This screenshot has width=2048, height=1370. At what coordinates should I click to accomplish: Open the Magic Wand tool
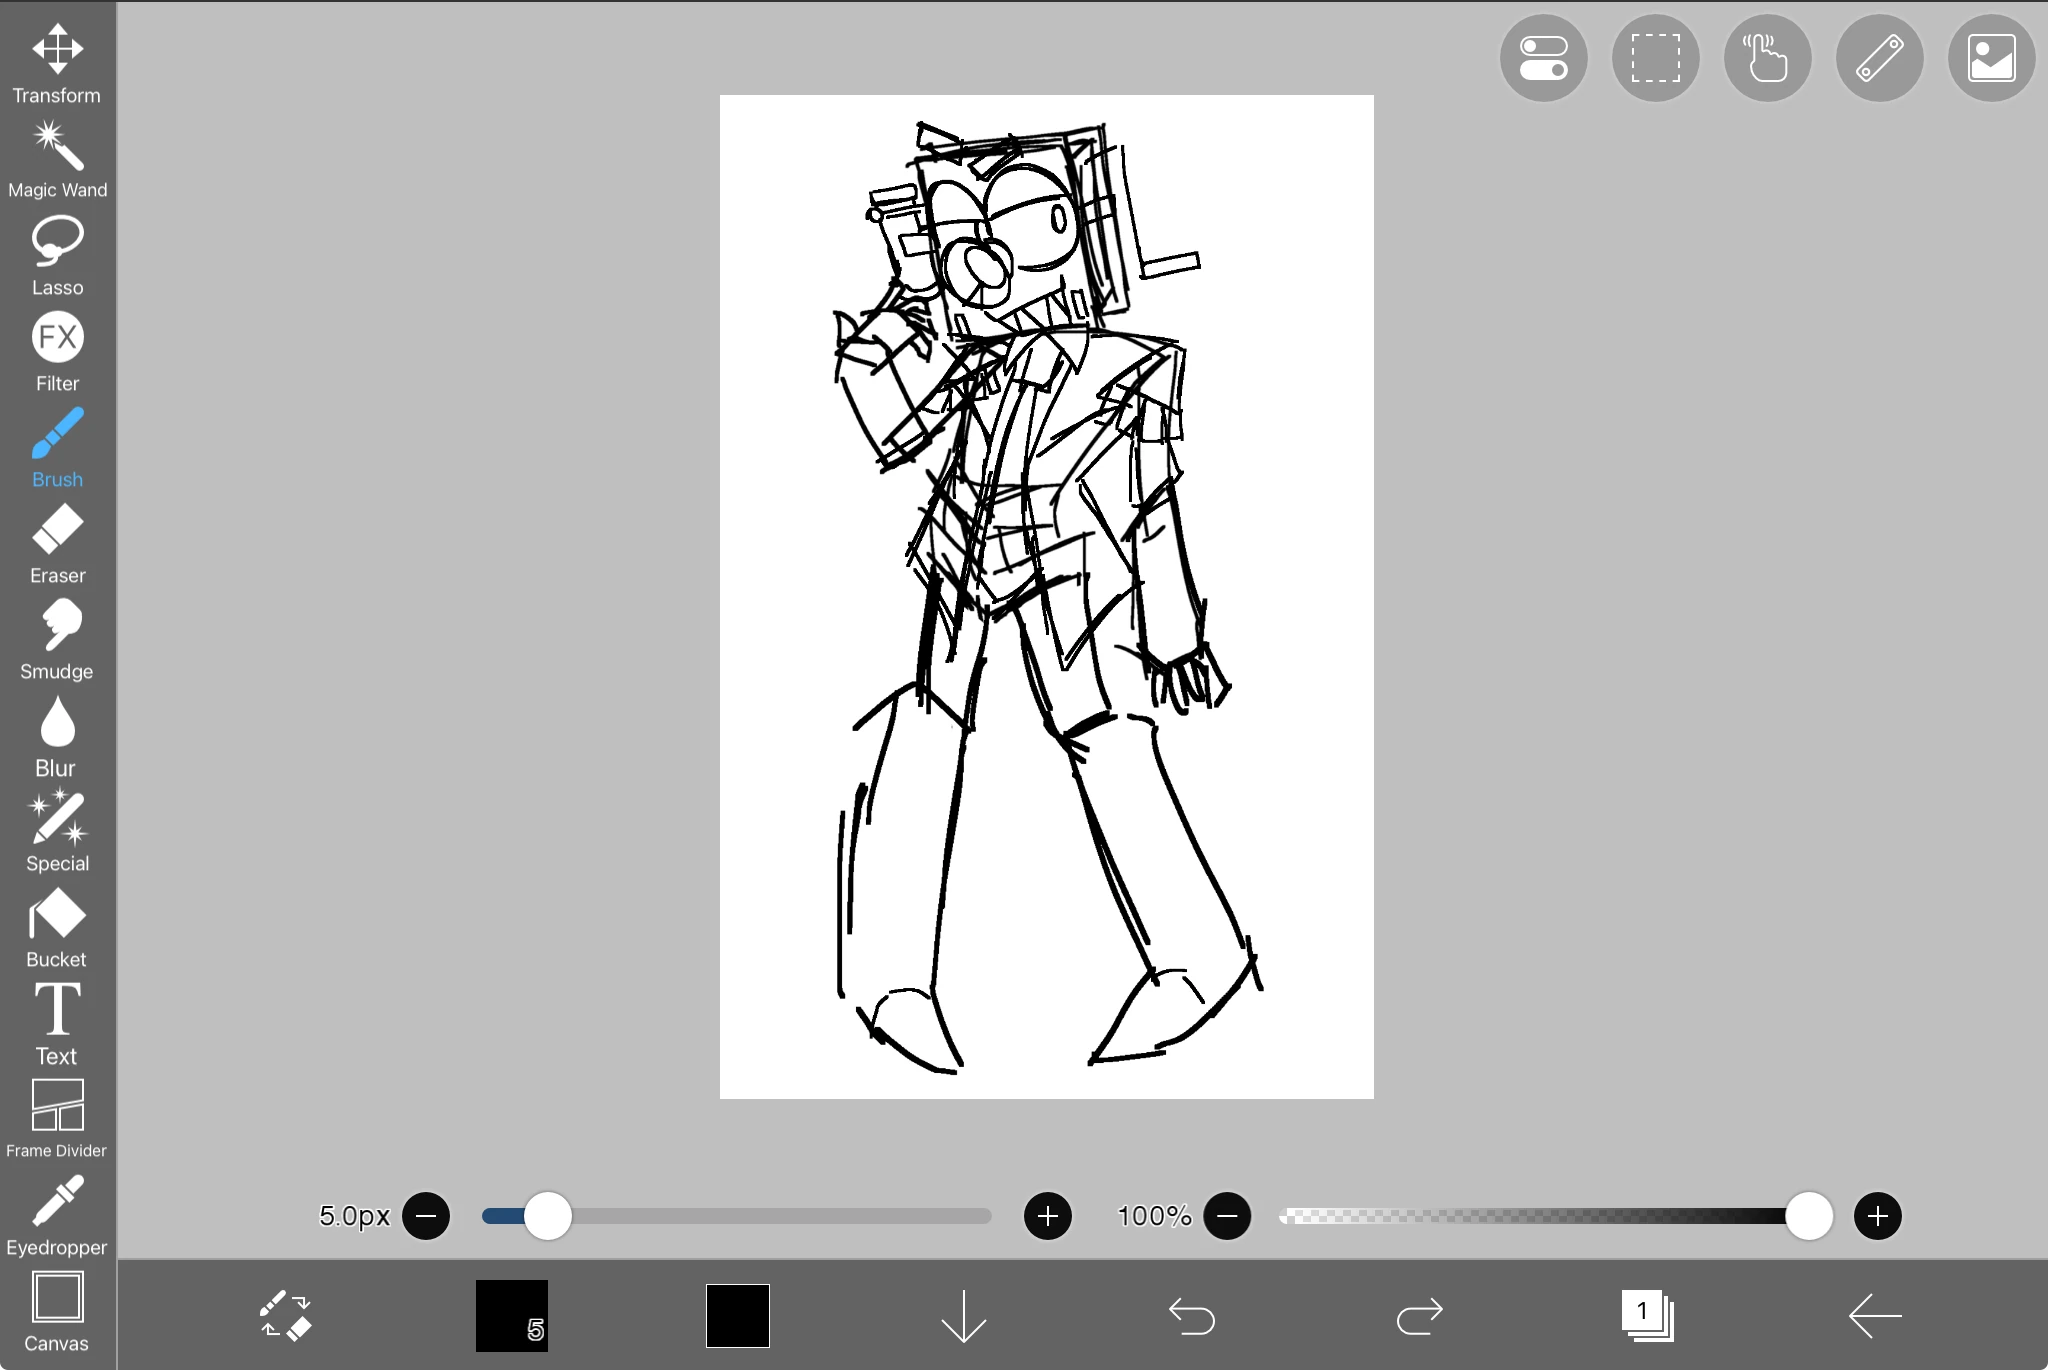click(x=57, y=150)
